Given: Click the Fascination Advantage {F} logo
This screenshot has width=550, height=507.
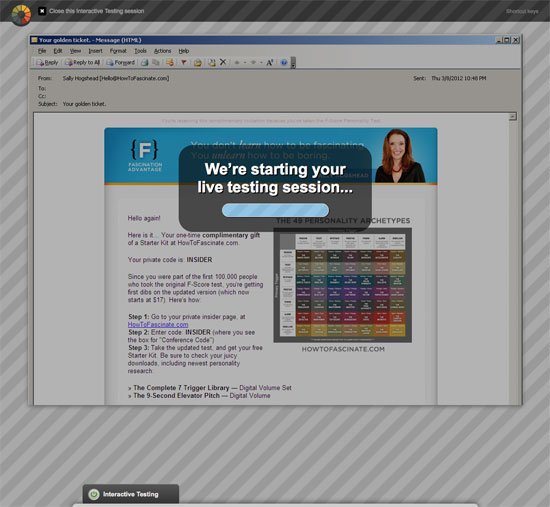Looking at the screenshot, I should (x=145, y=155).
